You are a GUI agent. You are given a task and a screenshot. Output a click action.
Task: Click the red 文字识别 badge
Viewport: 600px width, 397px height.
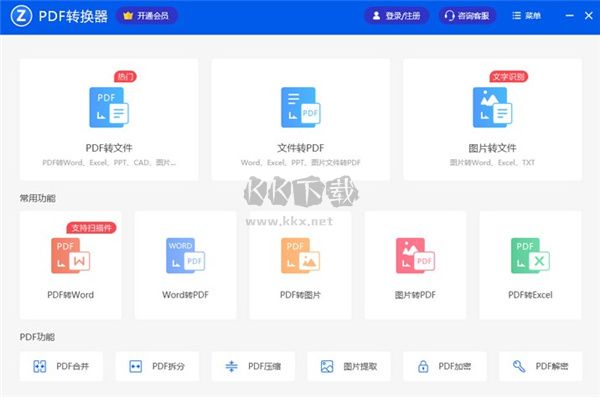pyautogui.click(x=509, y=77)
